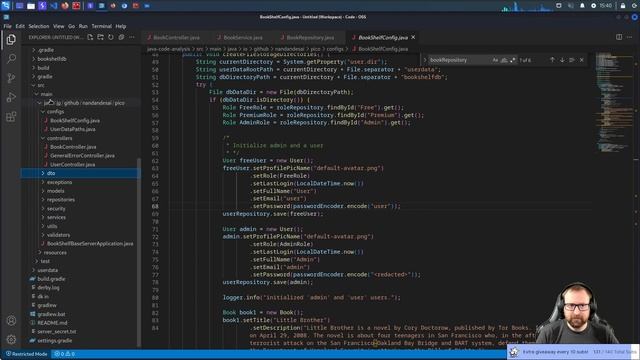Split the editor to the right

619,37
